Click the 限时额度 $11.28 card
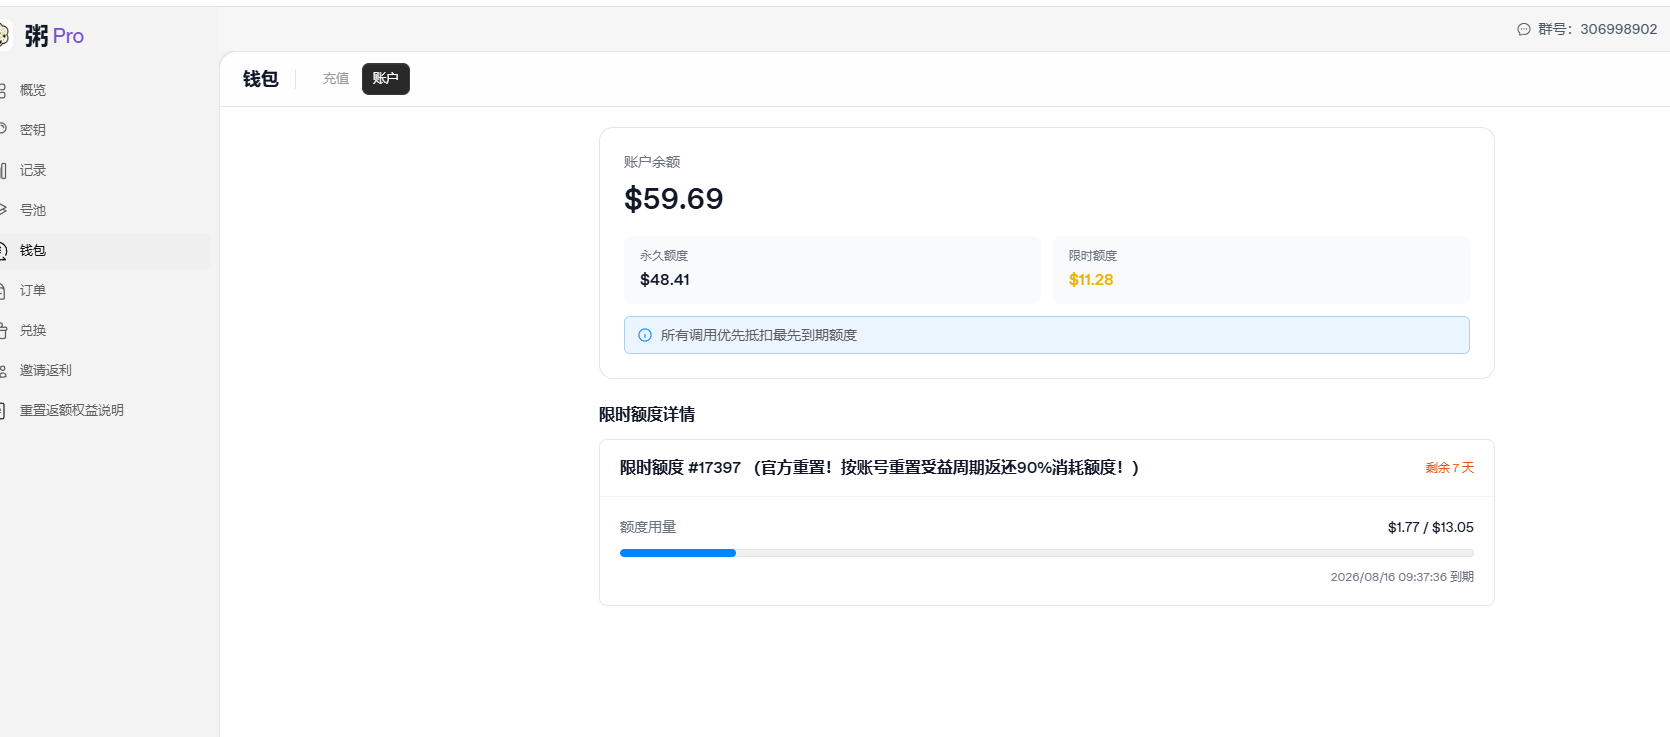The height and width of the screenshot is (737, 1670). click(1261, 270)
